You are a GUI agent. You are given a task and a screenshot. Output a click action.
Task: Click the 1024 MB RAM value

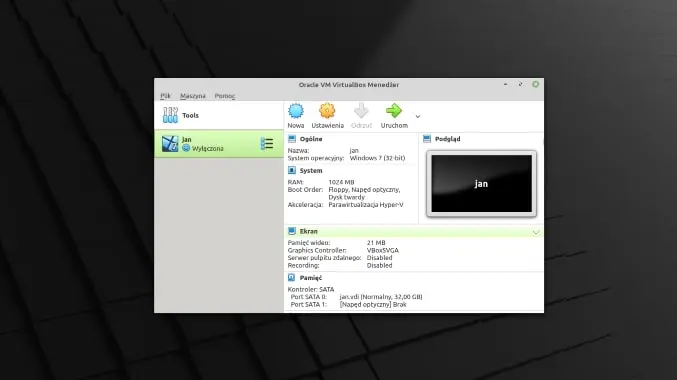[x=341, y=182]
